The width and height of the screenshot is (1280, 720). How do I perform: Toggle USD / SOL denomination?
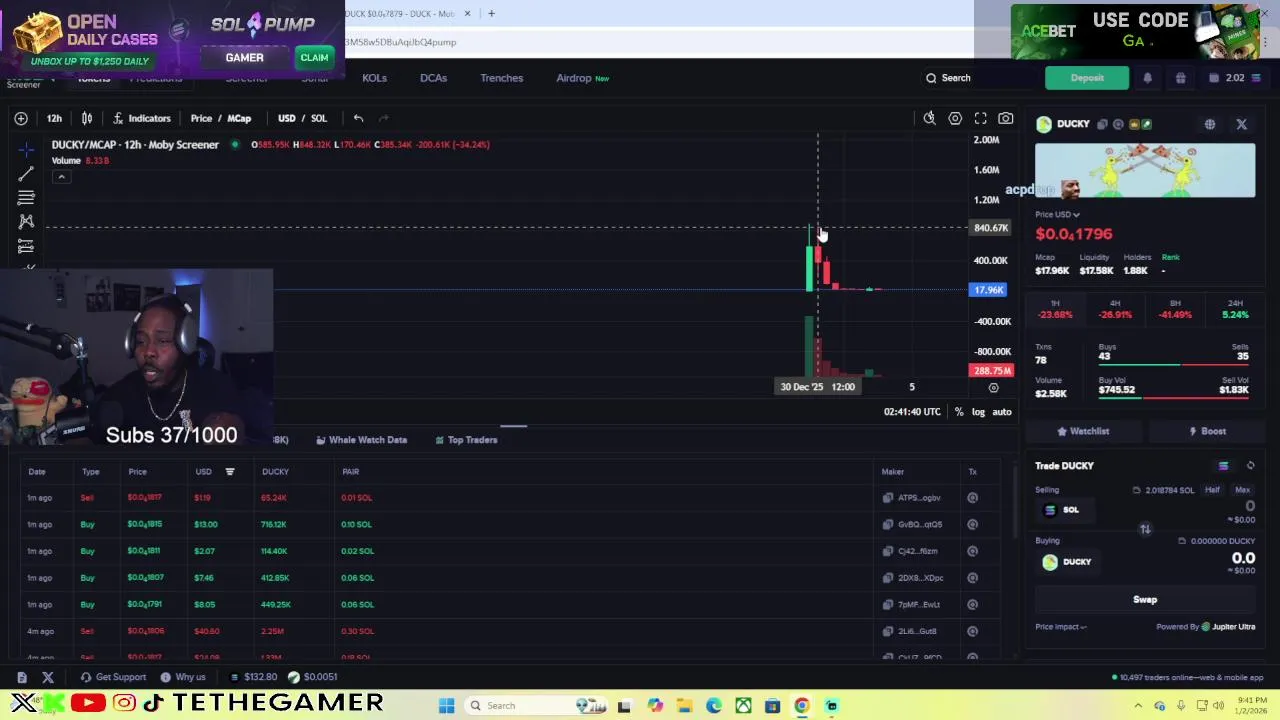(302, 118)
